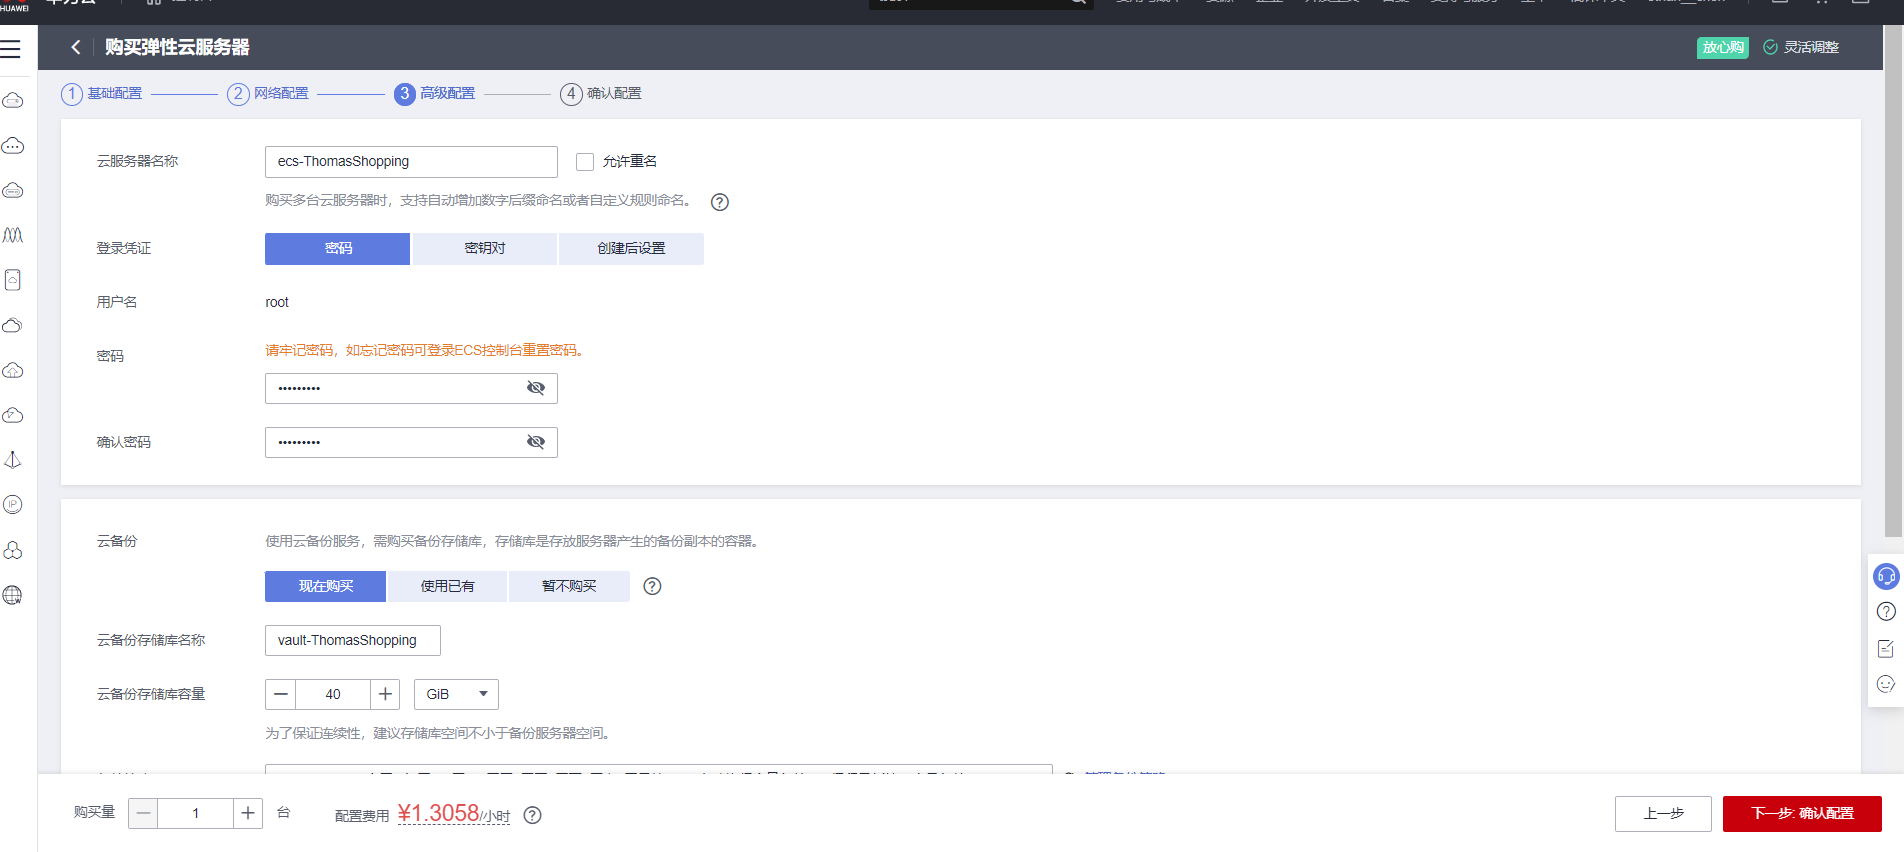Viewport: 1904px width, 852px height.
Task: Focus the 密码 password field
Action: pyautogui.click(x=411, y=388)
